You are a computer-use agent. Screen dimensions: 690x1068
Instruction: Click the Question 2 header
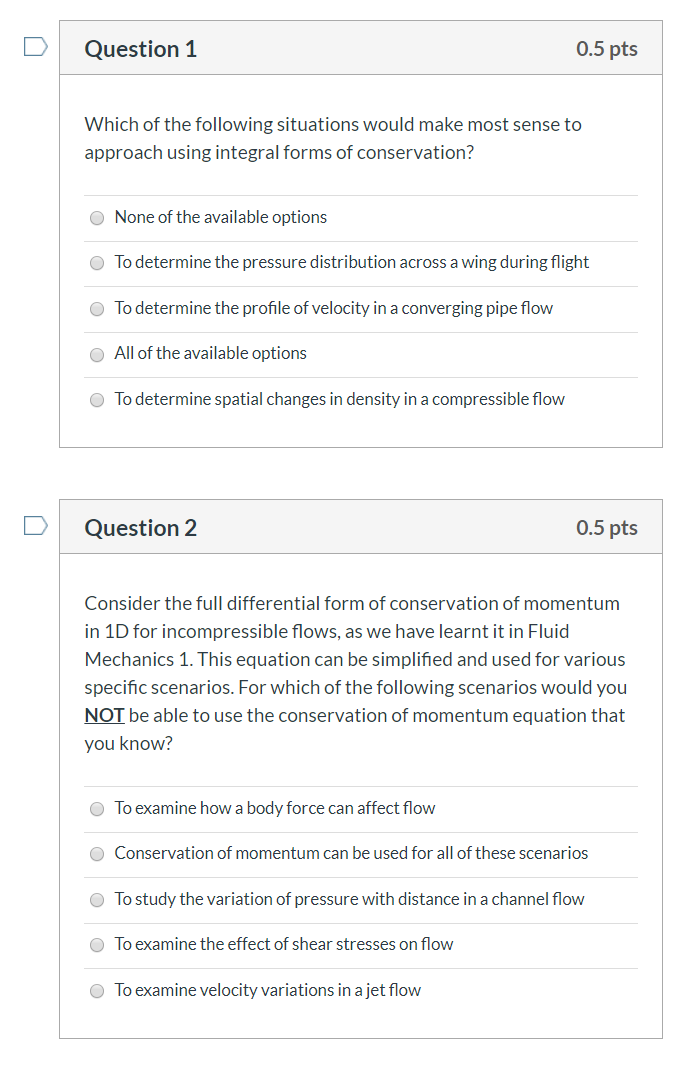140,528
